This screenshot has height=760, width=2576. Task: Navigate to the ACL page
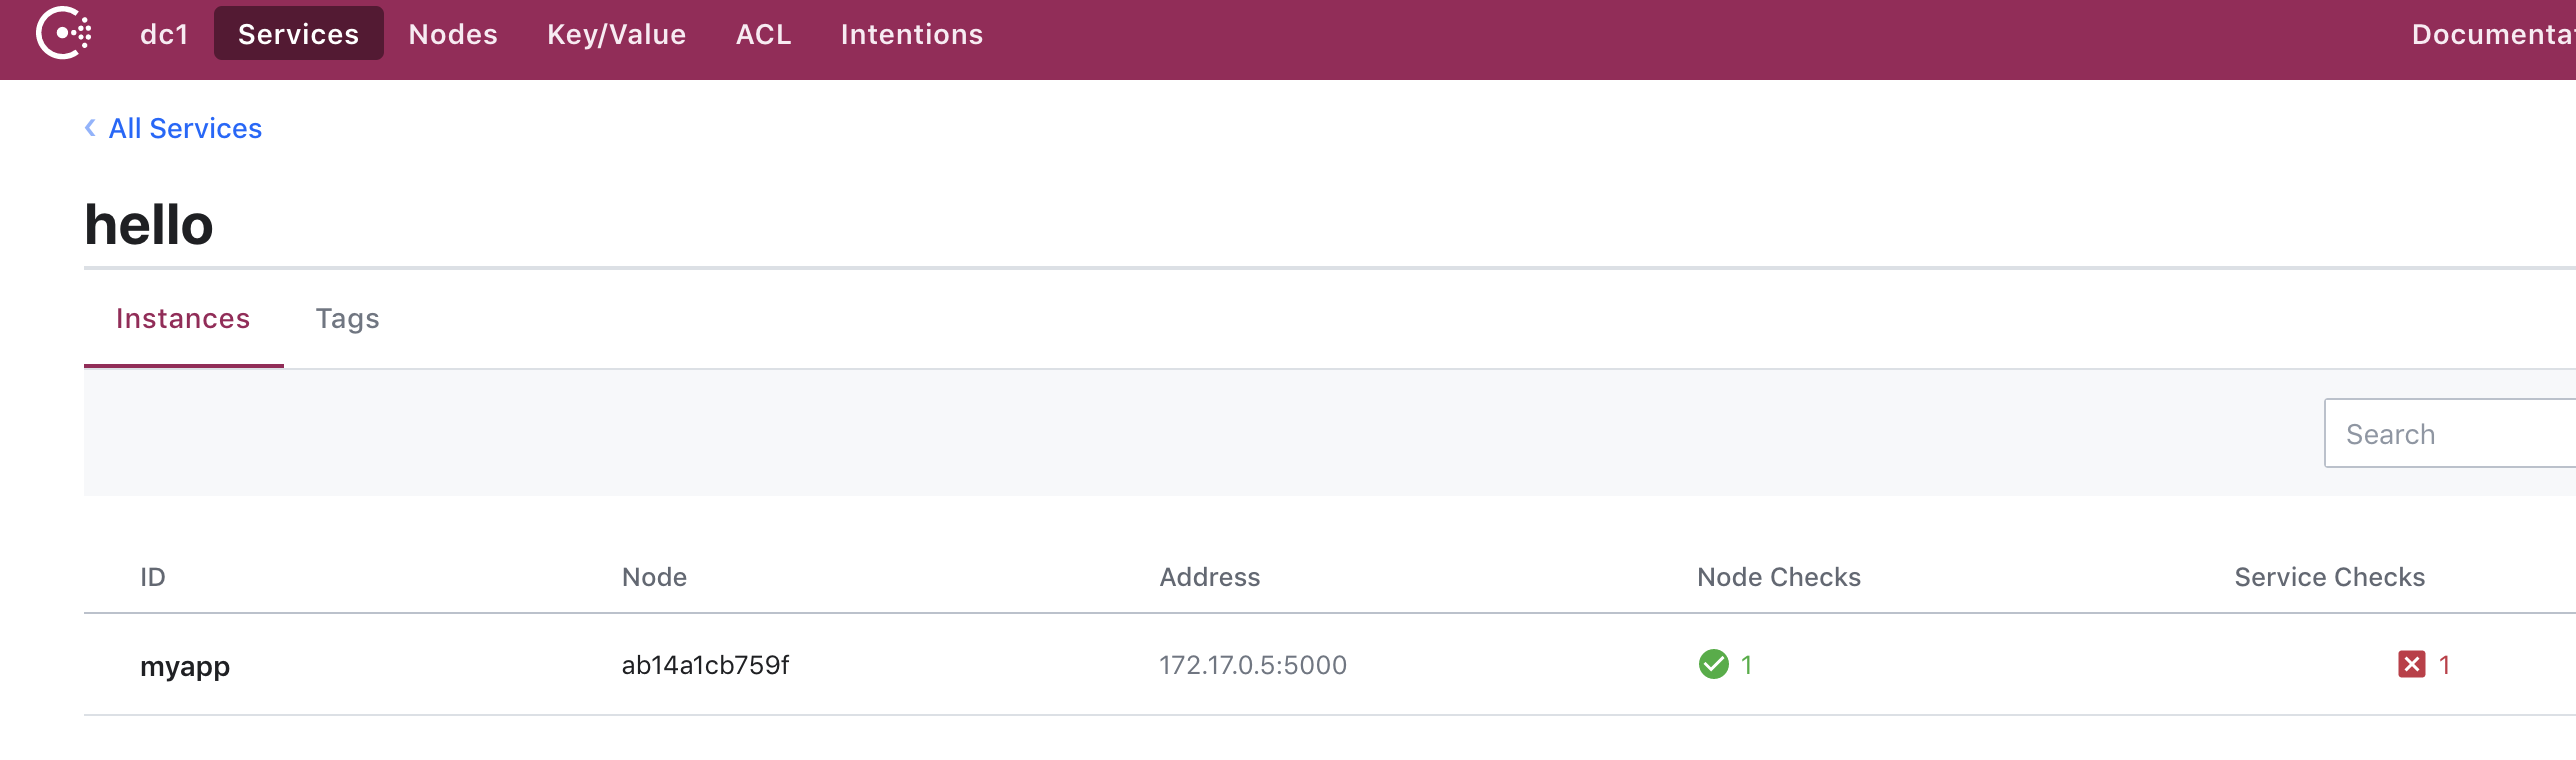(x=763, y=34)
